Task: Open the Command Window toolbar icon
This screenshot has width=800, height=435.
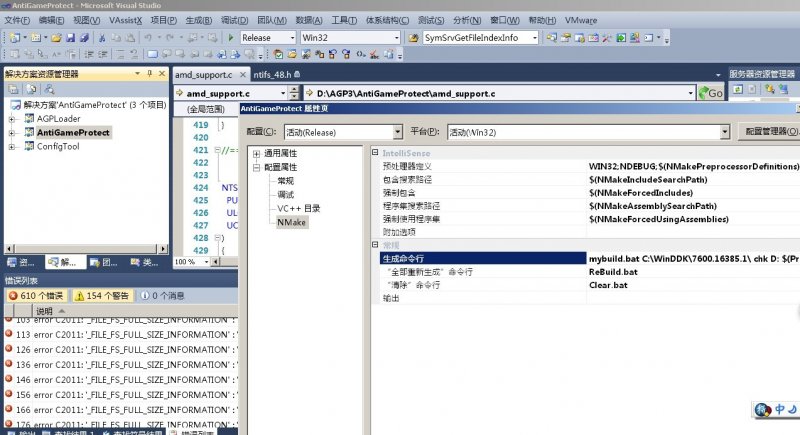Action: [x=648, y=38]
